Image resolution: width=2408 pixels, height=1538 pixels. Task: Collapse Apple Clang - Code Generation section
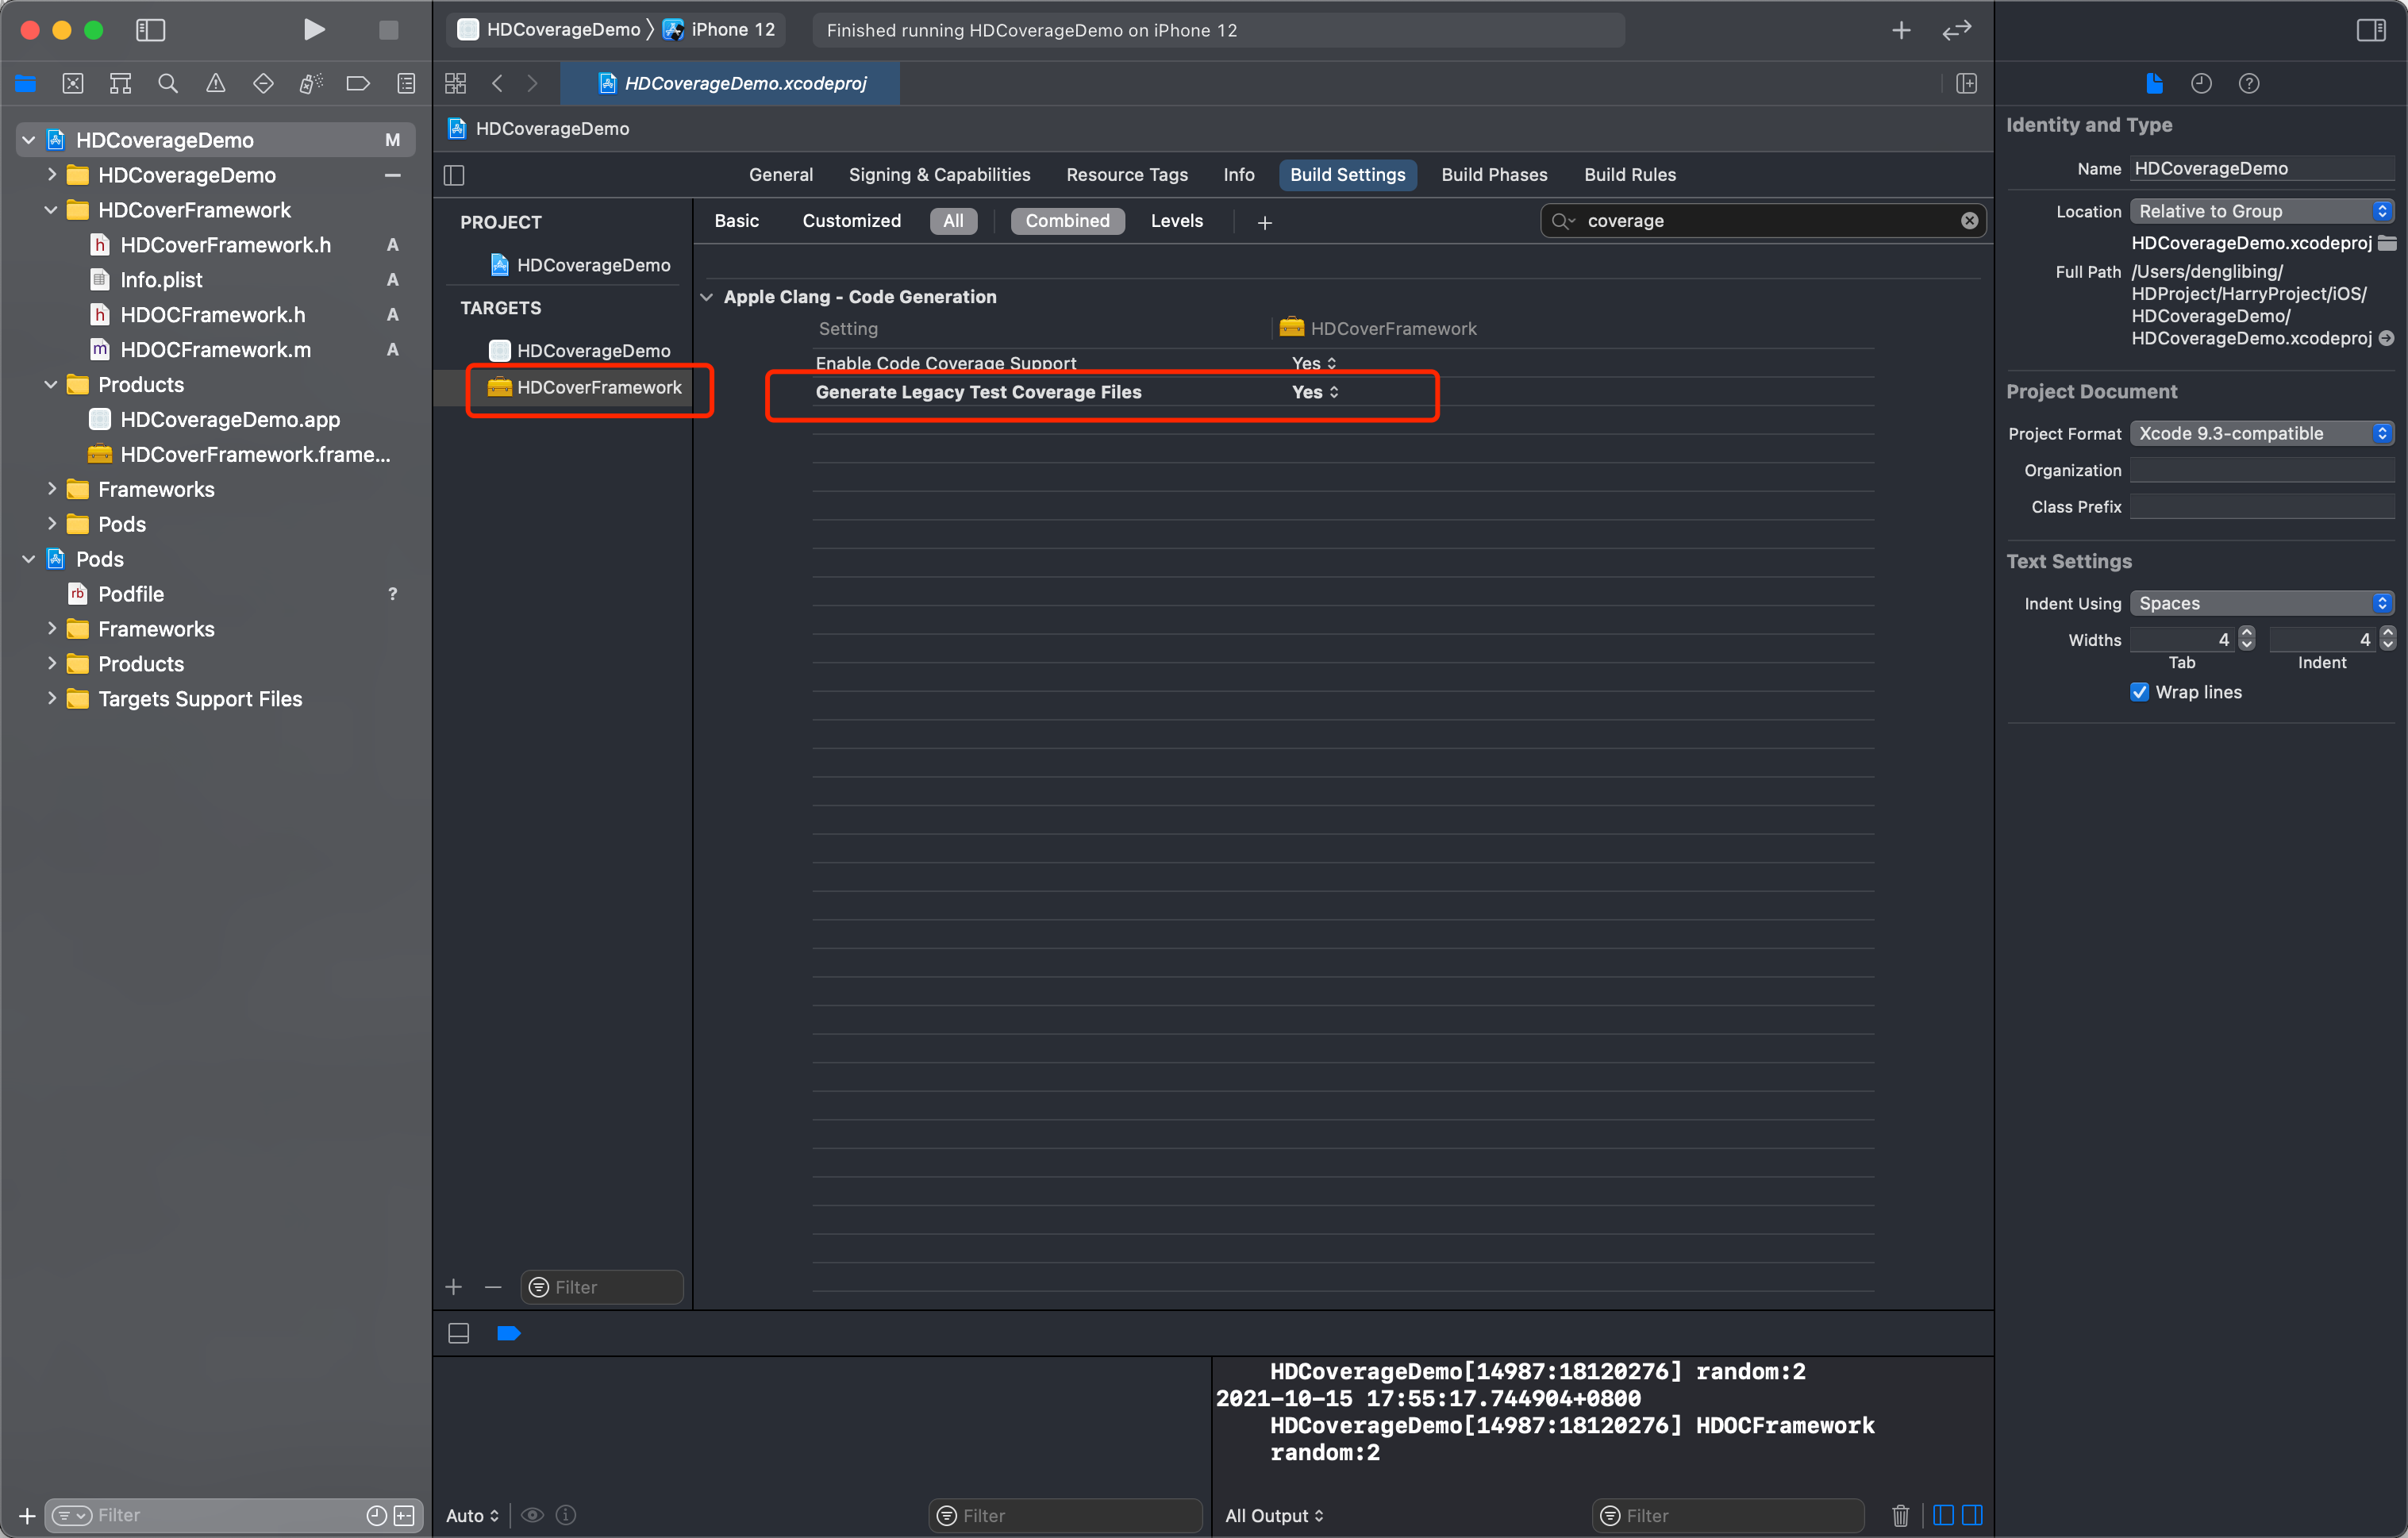pyautogui.click(x=707, y=297)
